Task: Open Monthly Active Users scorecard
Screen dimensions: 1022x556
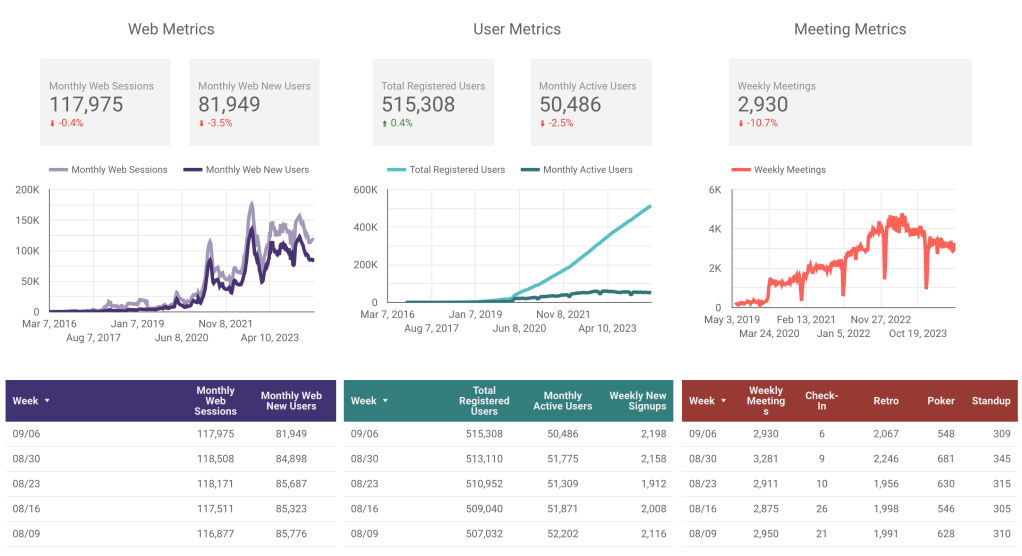Action: click(591, 102)
